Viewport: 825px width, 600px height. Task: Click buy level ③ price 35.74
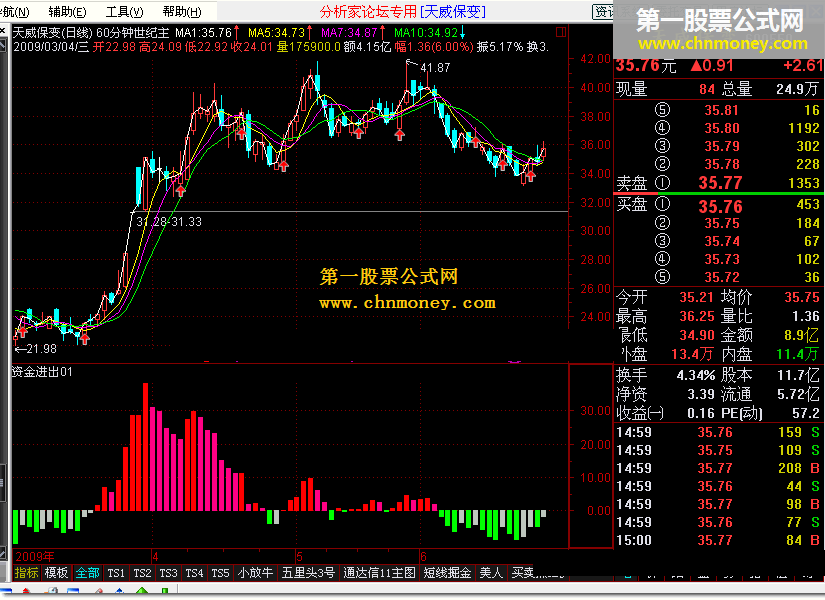tap(722, 241)
